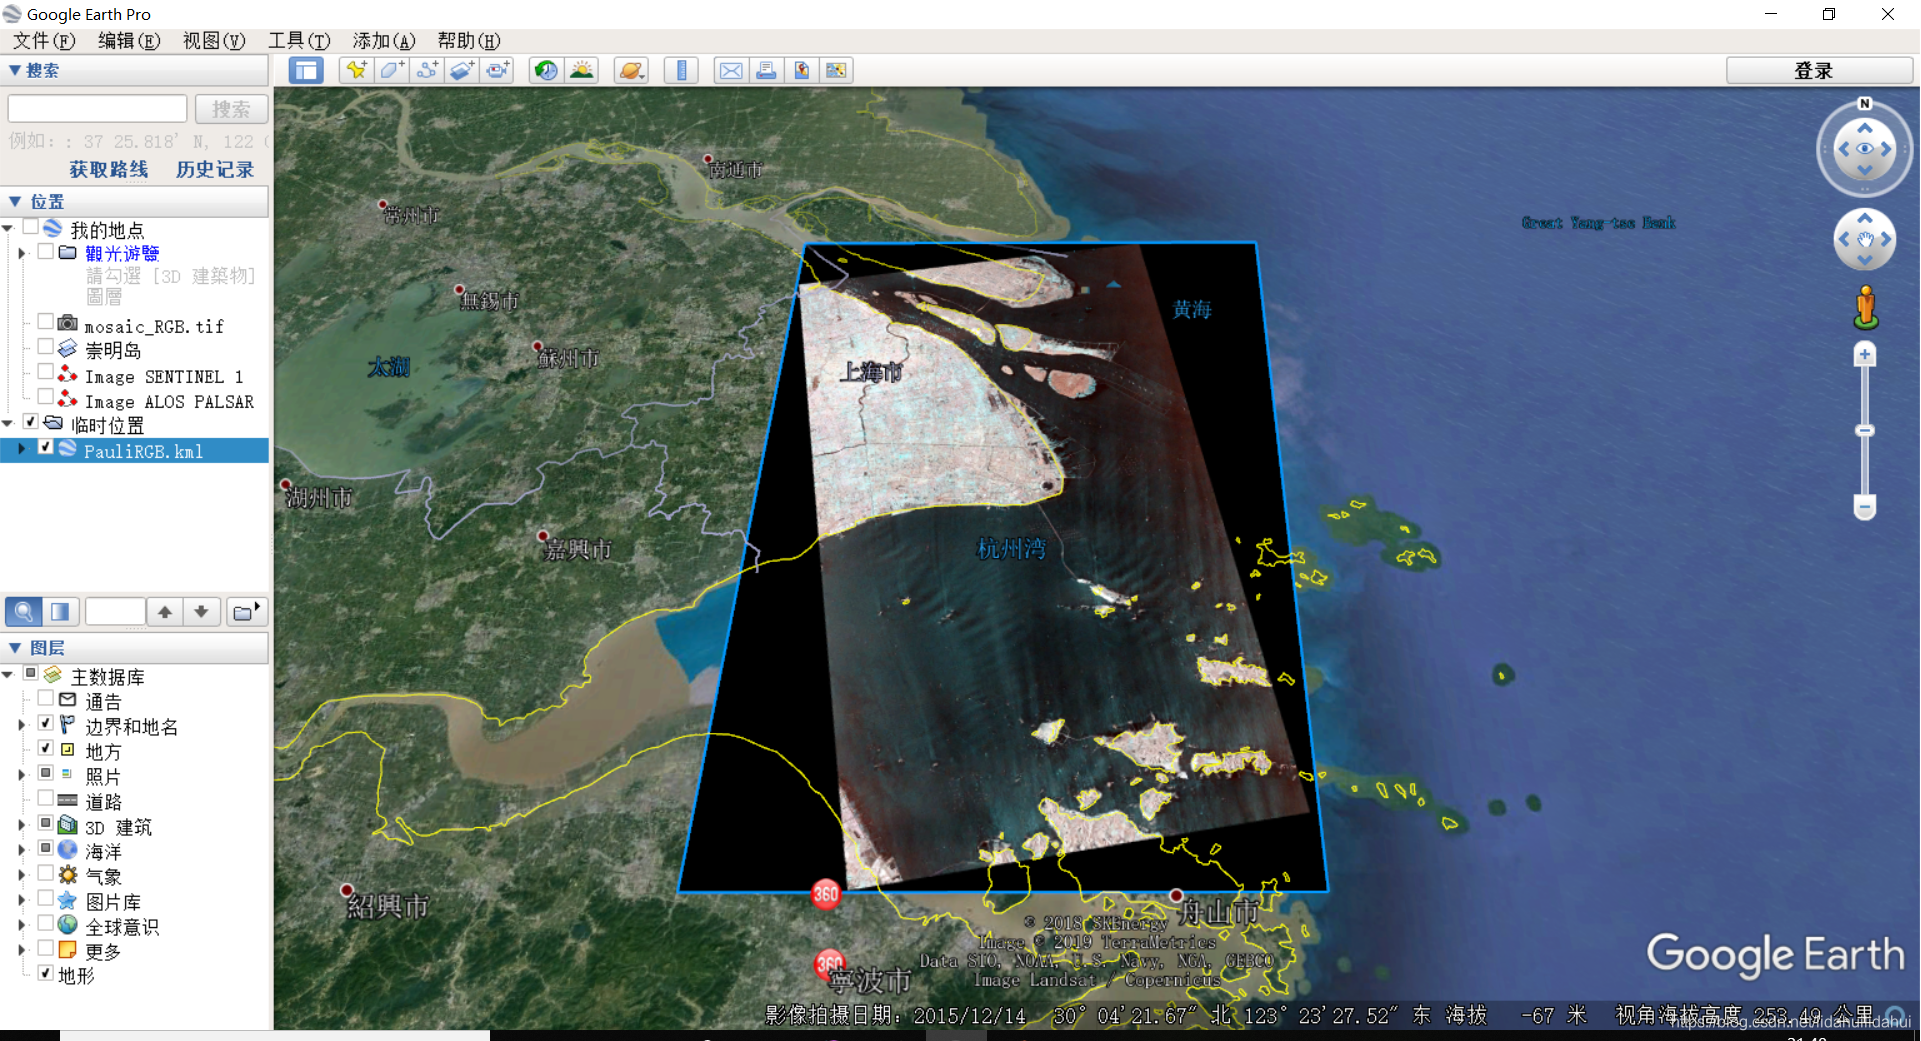Check the 崇明岛 checkbox
The image size is (1921, 1041).
45,347
